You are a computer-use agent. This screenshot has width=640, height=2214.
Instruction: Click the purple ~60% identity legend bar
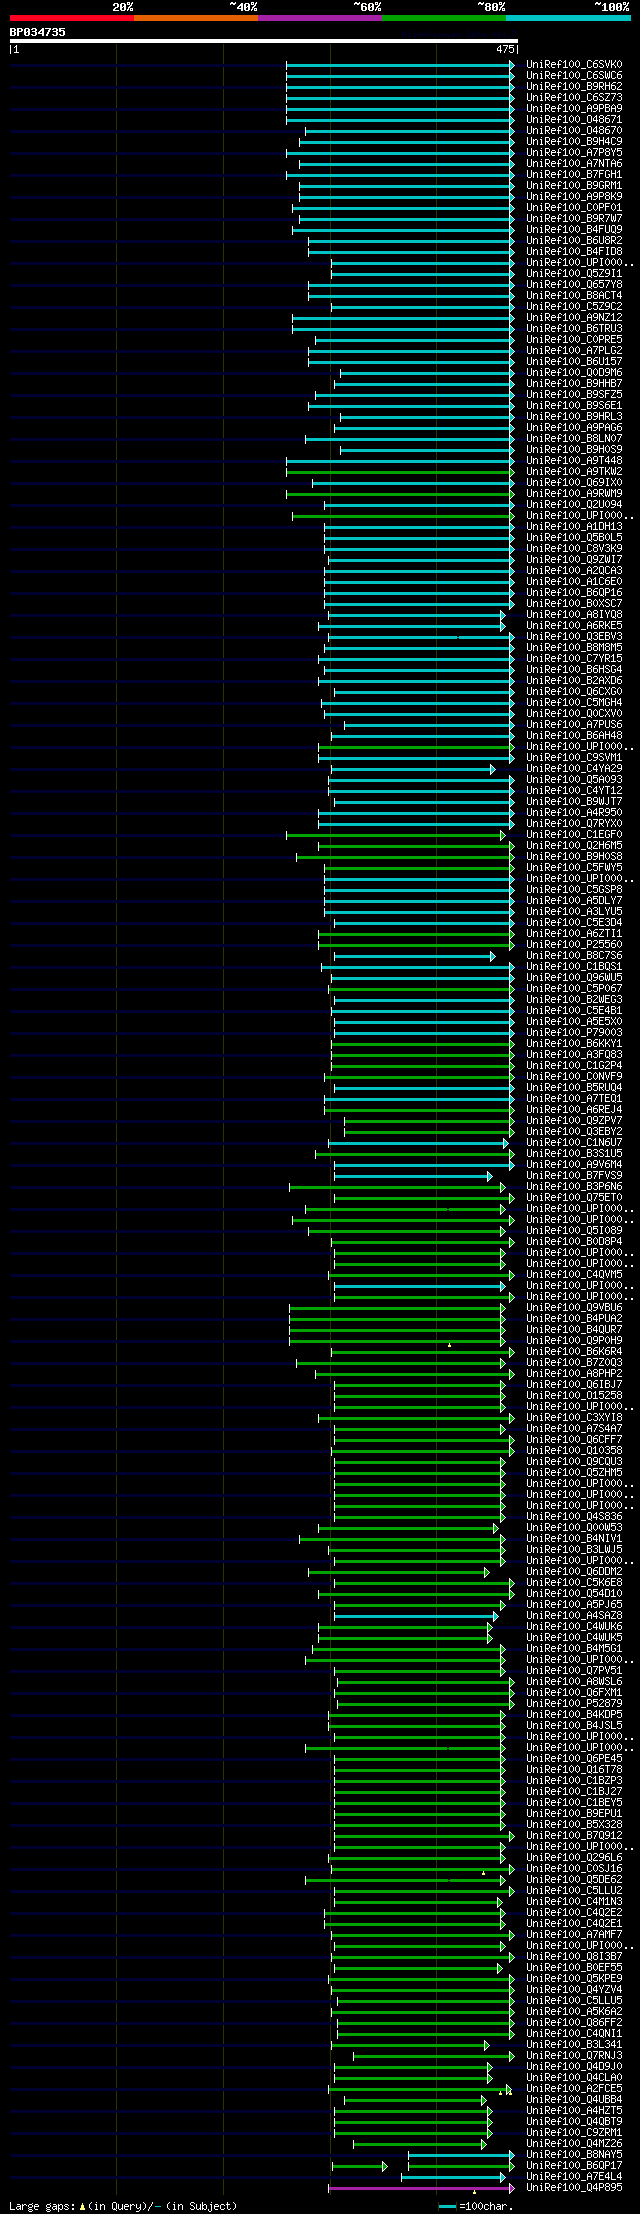[x=319, y=18]
